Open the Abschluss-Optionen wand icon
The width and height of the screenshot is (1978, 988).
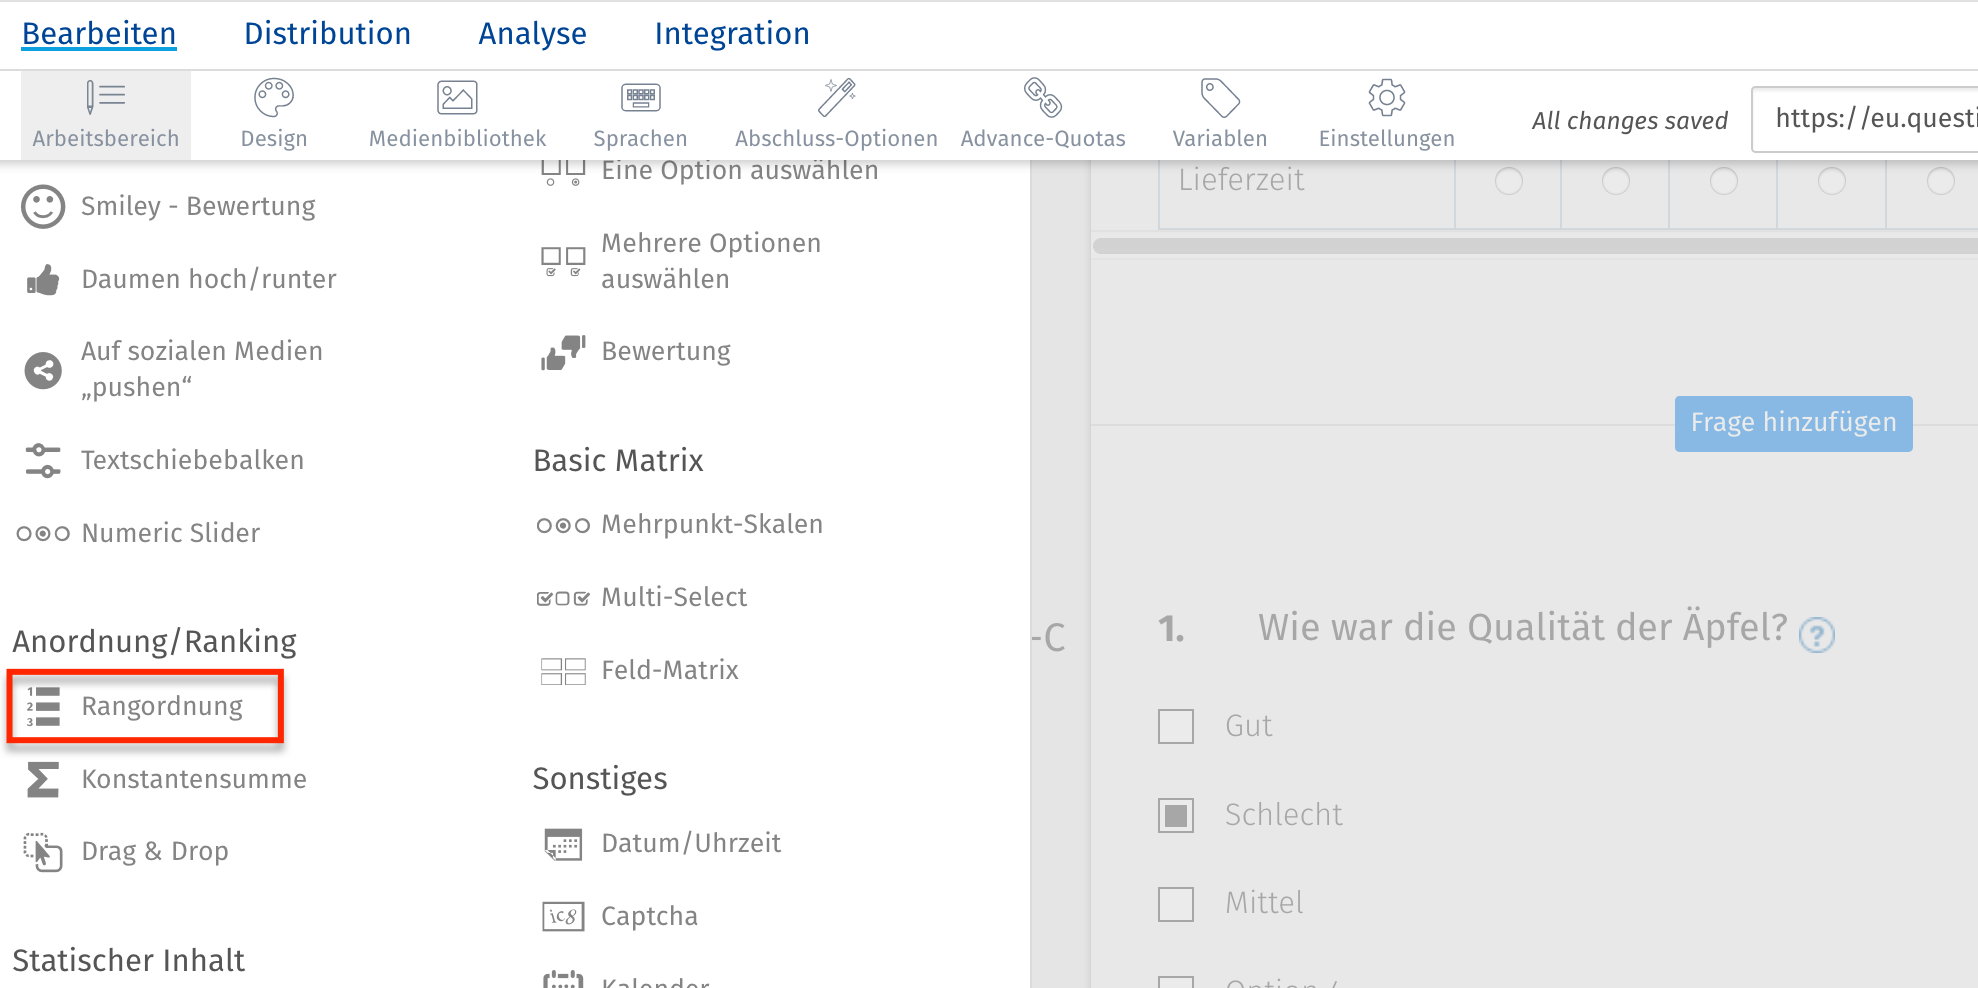coord(836,112)
